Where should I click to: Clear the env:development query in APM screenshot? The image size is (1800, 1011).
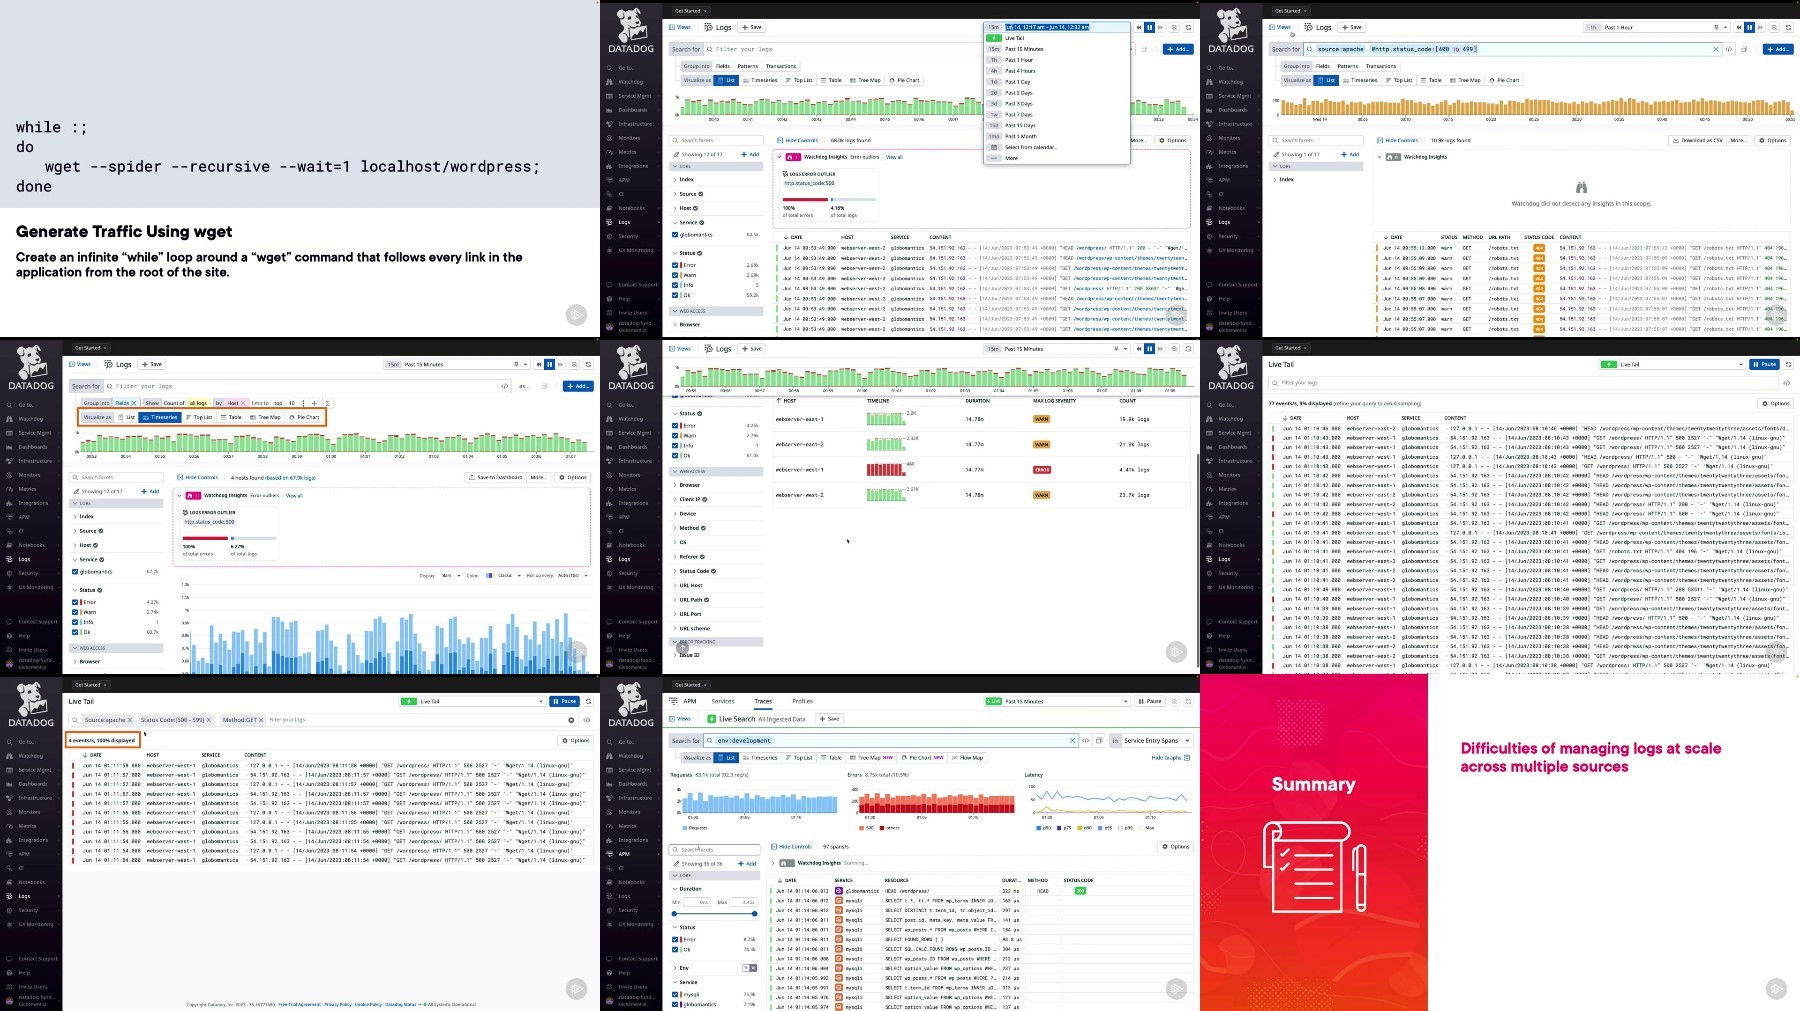pos(1073,741)
